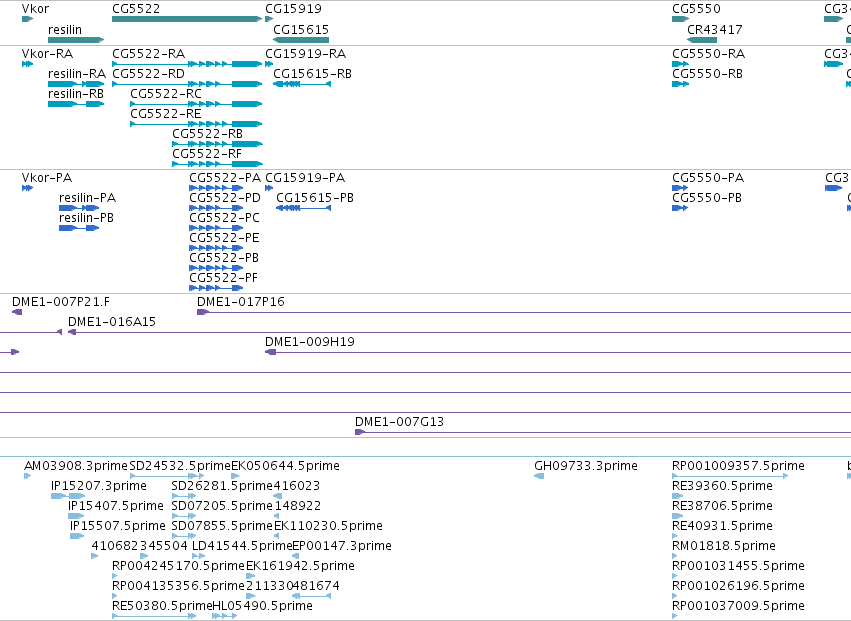Click BAC clone DME1-007G13 label
The width and height of the screenshot is (851, 621).
point(399,422)
